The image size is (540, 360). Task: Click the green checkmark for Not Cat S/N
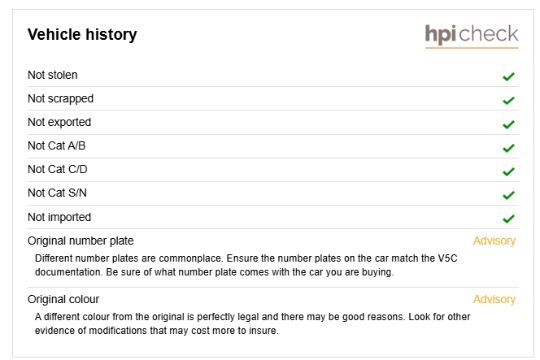pyautogui.click(x=508, y=195)
